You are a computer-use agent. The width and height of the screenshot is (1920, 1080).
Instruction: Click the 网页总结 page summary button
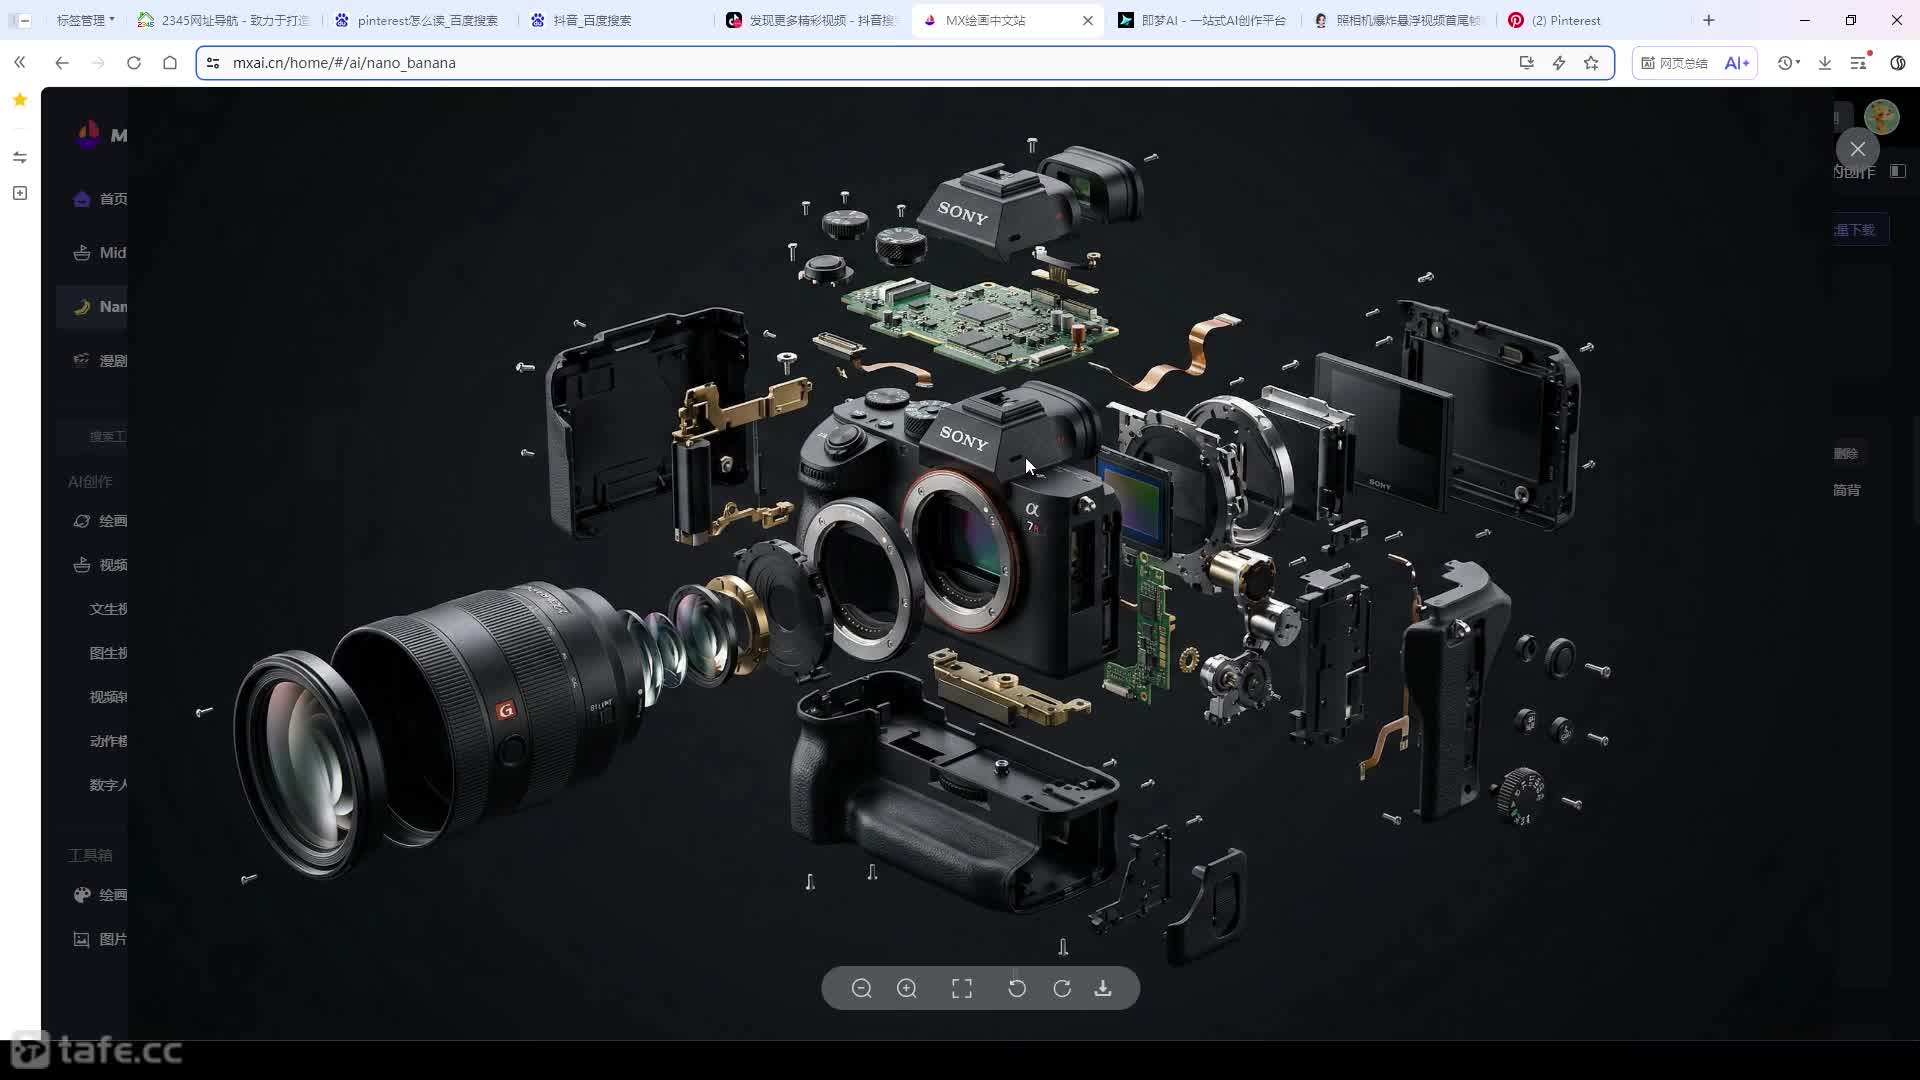1675,63
